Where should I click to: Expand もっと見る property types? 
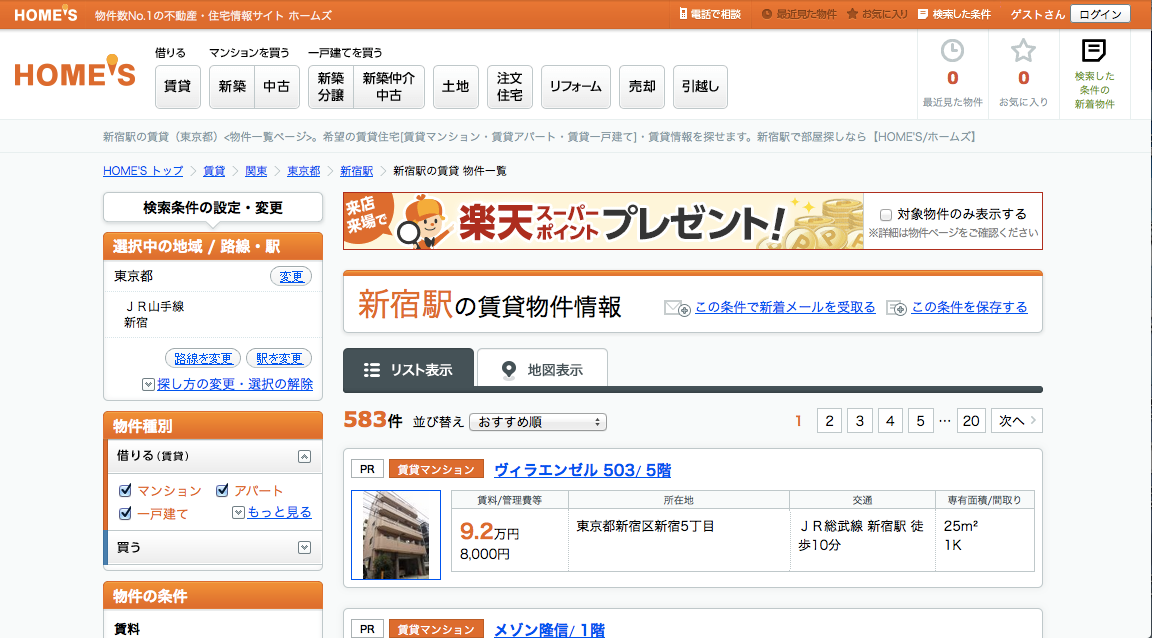272,512
